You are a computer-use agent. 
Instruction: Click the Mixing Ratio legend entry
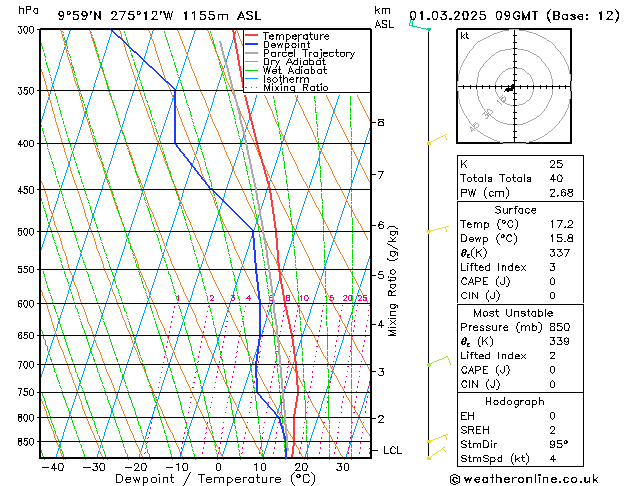(295, 88)
